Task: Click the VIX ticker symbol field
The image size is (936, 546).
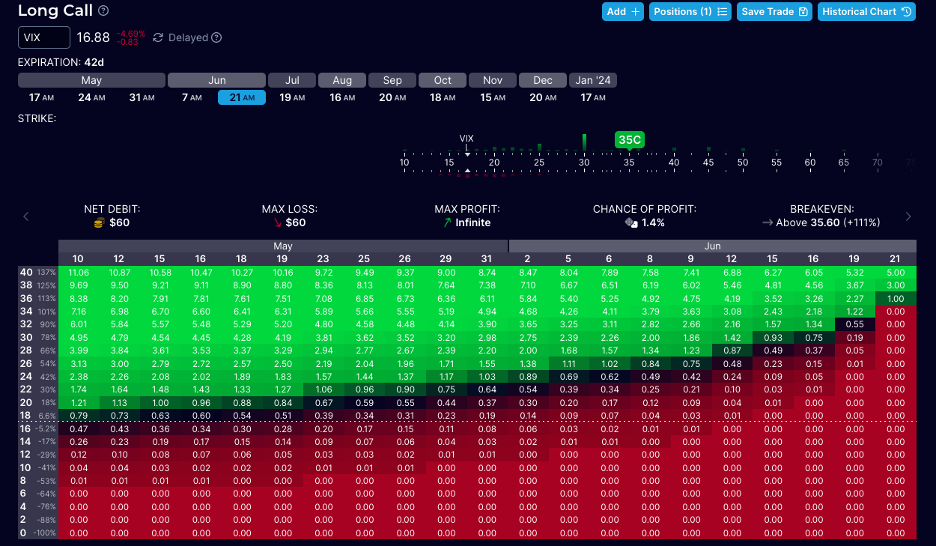Action: (44, 38)
